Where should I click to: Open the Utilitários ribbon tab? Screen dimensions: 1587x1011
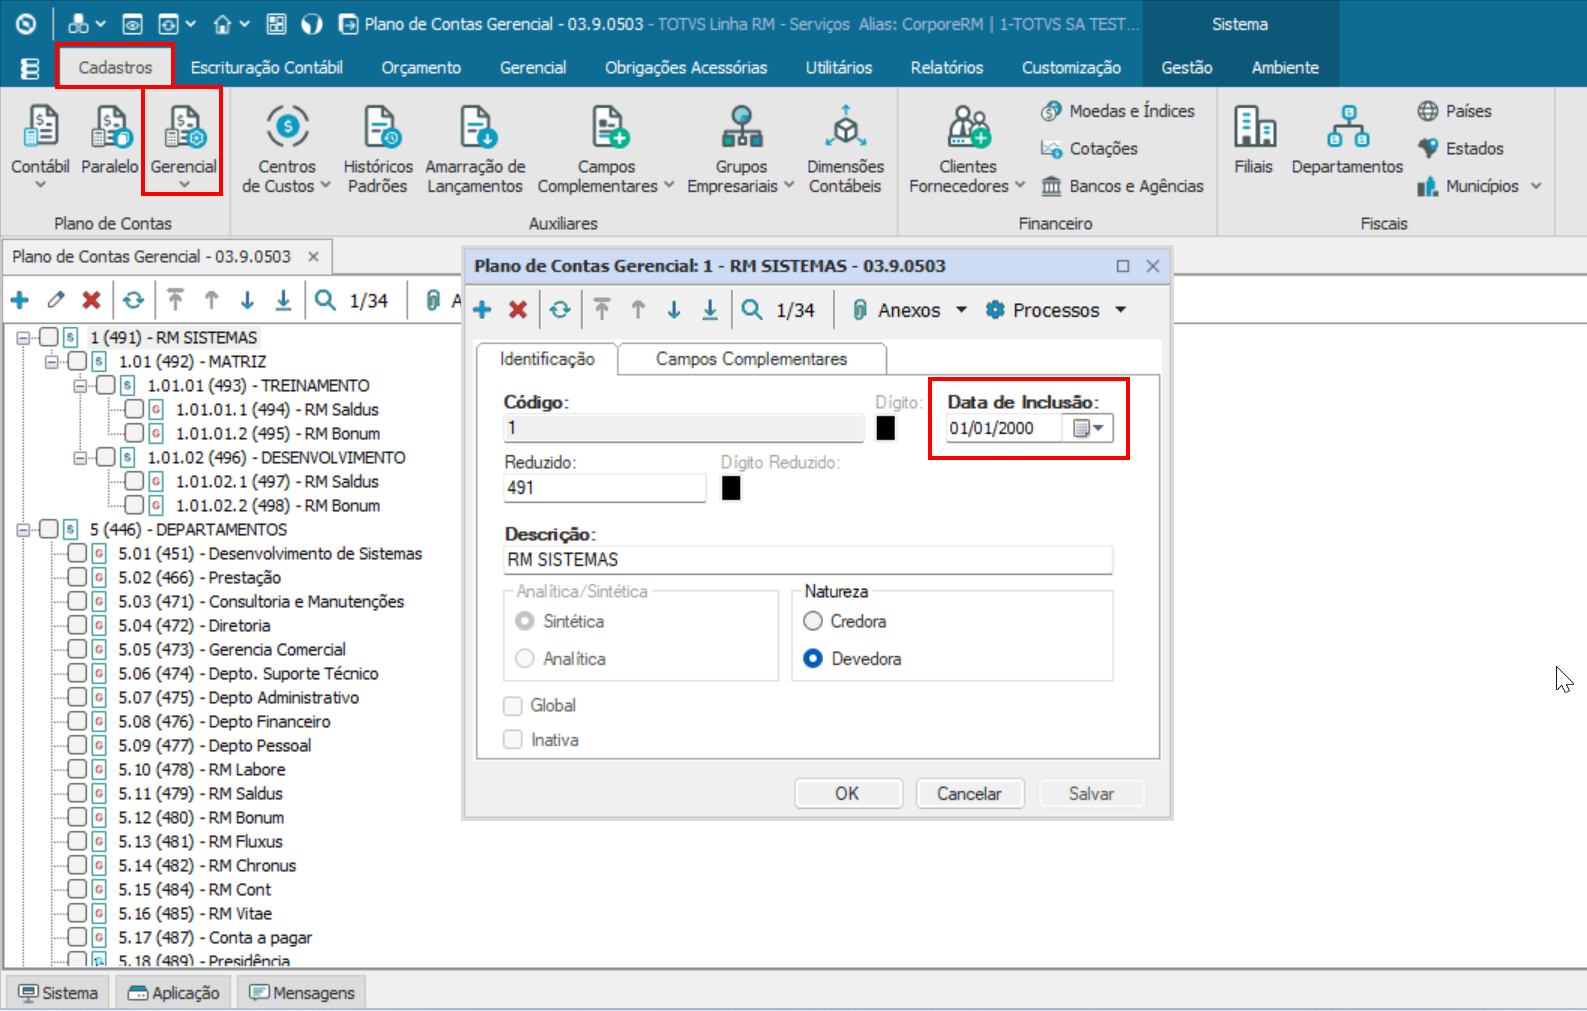[839, 68]
